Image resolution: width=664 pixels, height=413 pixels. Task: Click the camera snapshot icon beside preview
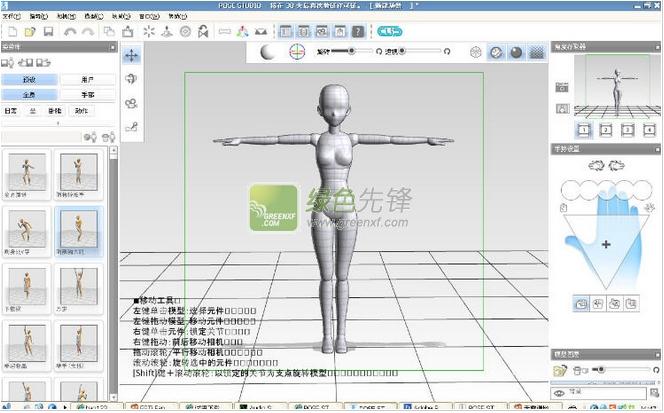(x=562, y=87)
